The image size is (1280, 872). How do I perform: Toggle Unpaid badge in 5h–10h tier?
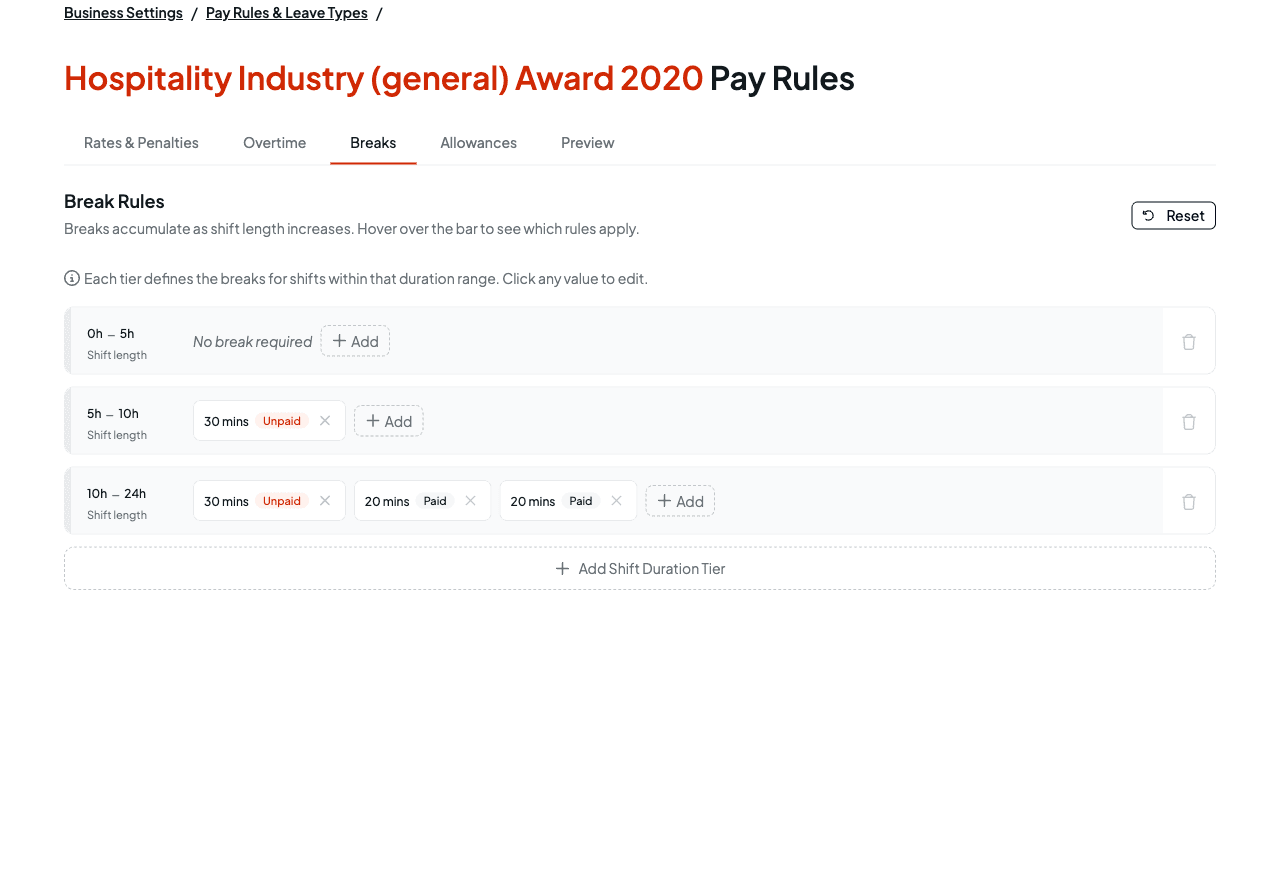pos(282,421)
